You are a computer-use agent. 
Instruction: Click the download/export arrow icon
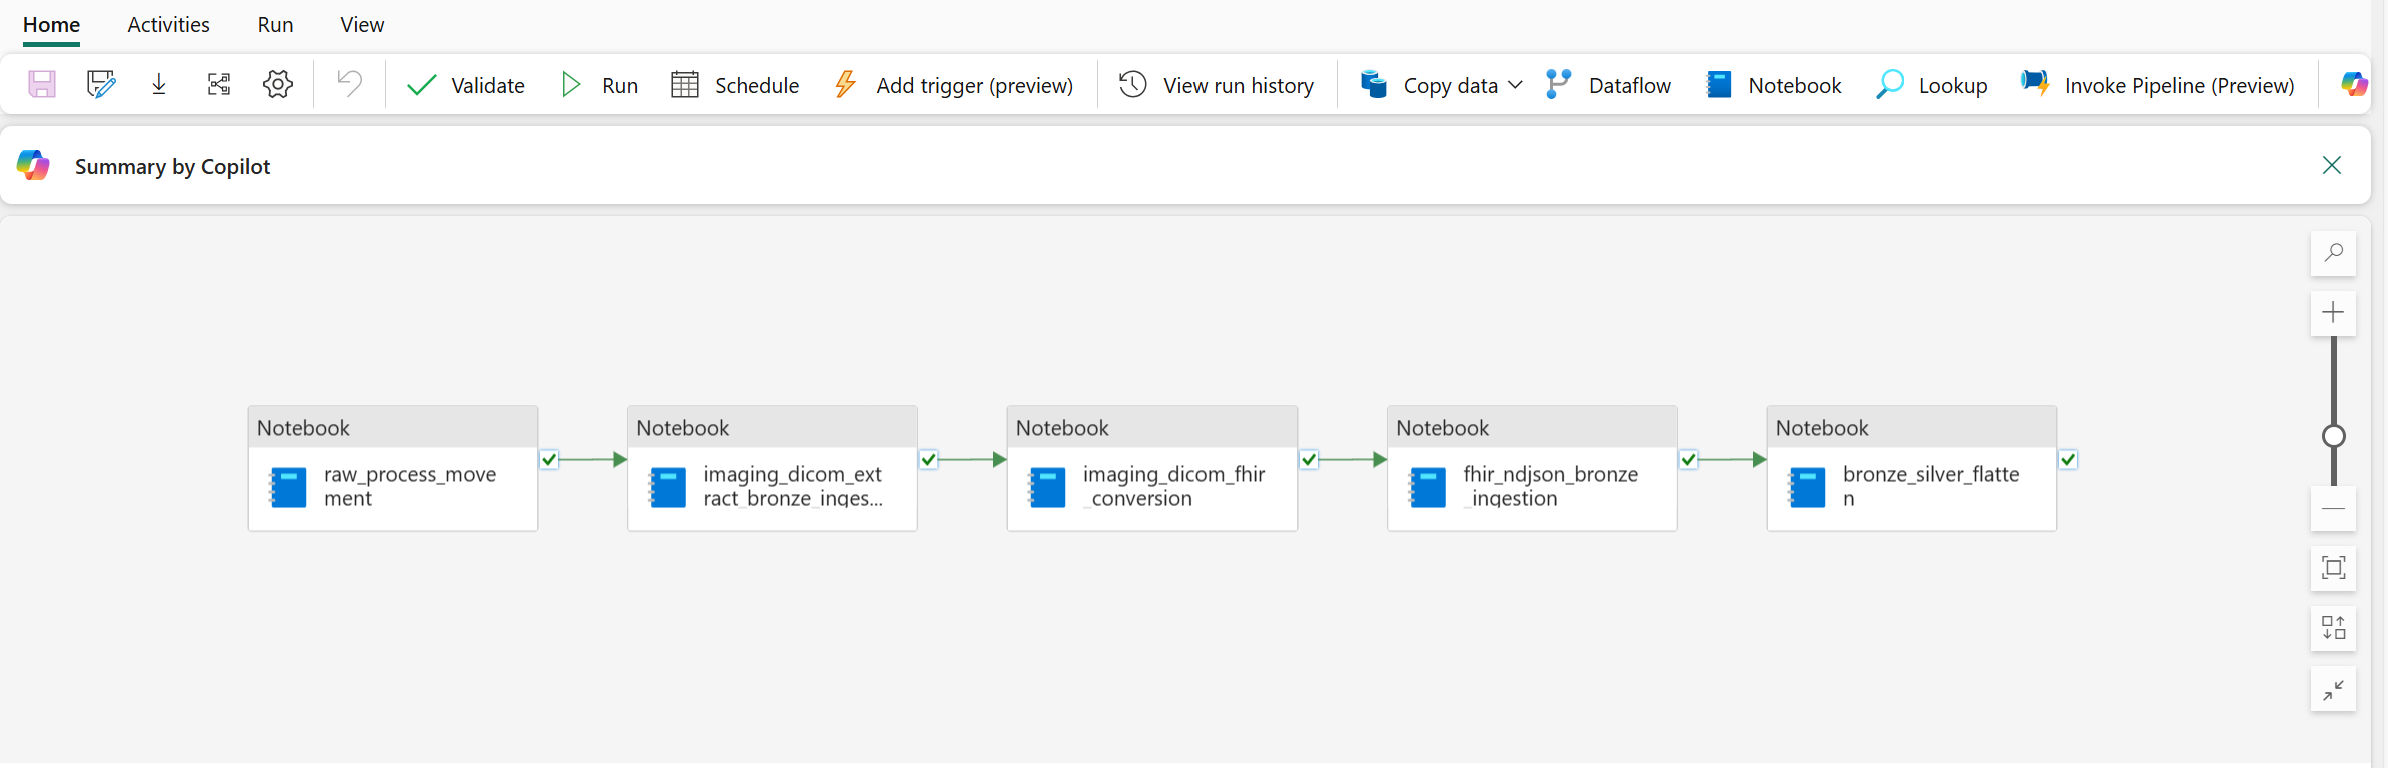(159, 84)
